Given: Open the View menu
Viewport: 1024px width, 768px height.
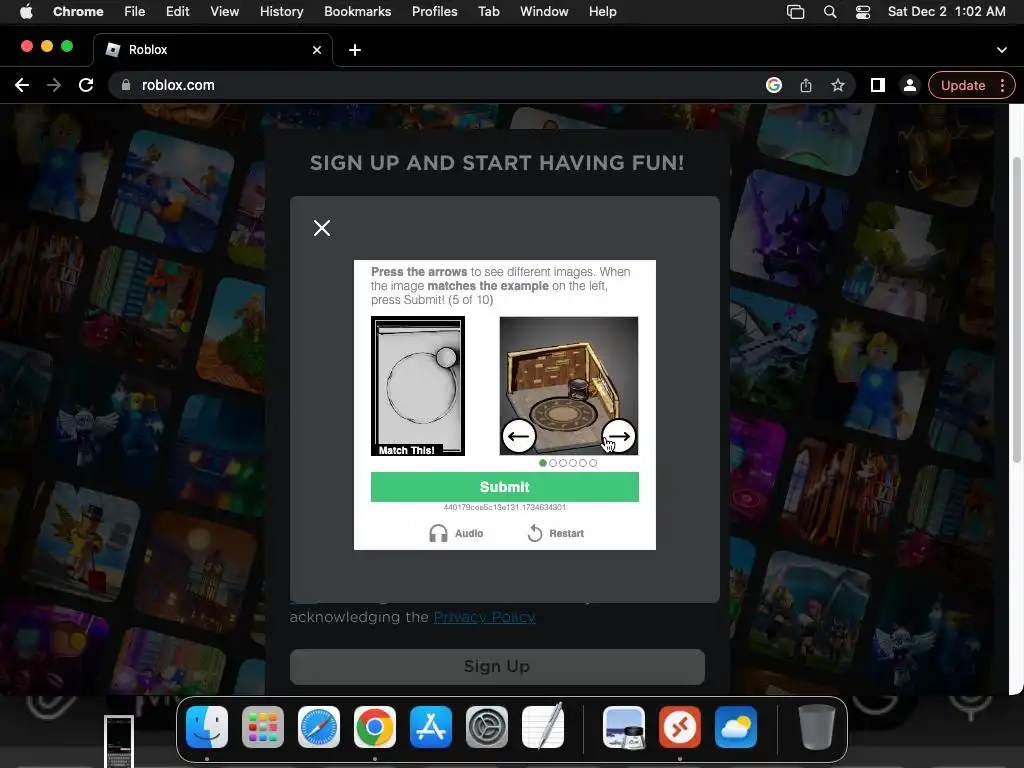Looking at the screenshot, I should click(x=225, y=12).
